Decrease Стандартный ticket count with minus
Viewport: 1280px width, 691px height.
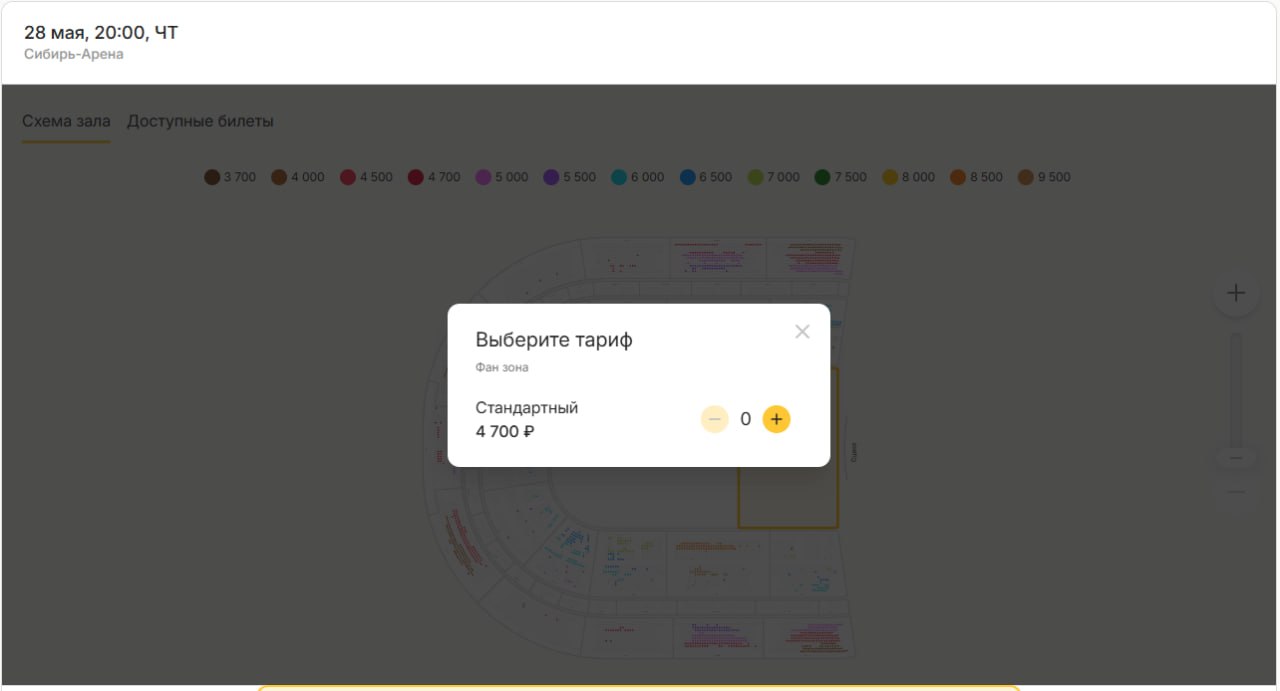point(714,419)
